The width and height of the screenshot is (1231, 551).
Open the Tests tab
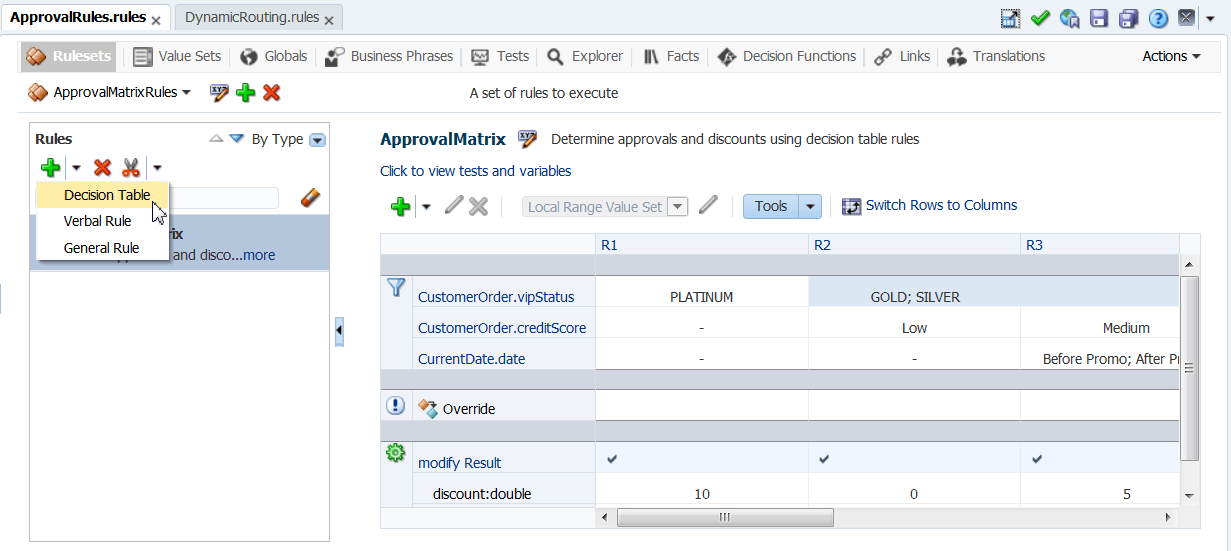click(x=500, y=56)
